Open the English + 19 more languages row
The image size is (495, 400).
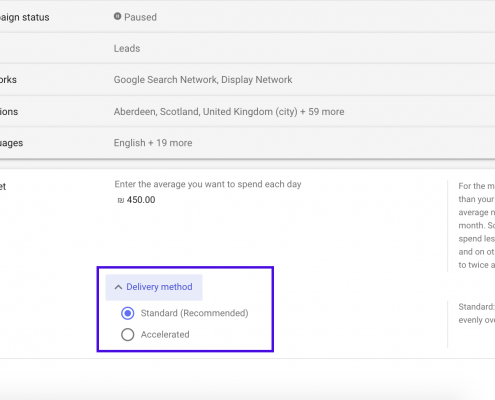(247, 143)
